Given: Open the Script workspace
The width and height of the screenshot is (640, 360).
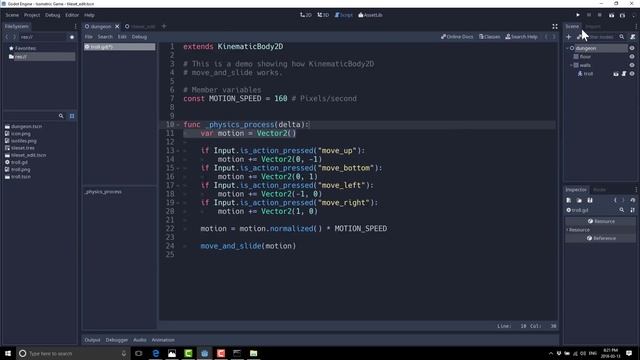Looking at the screenshot, I should click(x=344, y=15).
